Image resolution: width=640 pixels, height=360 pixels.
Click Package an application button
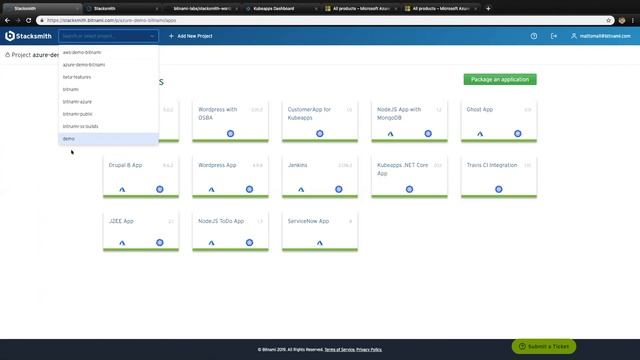point(500,79)
